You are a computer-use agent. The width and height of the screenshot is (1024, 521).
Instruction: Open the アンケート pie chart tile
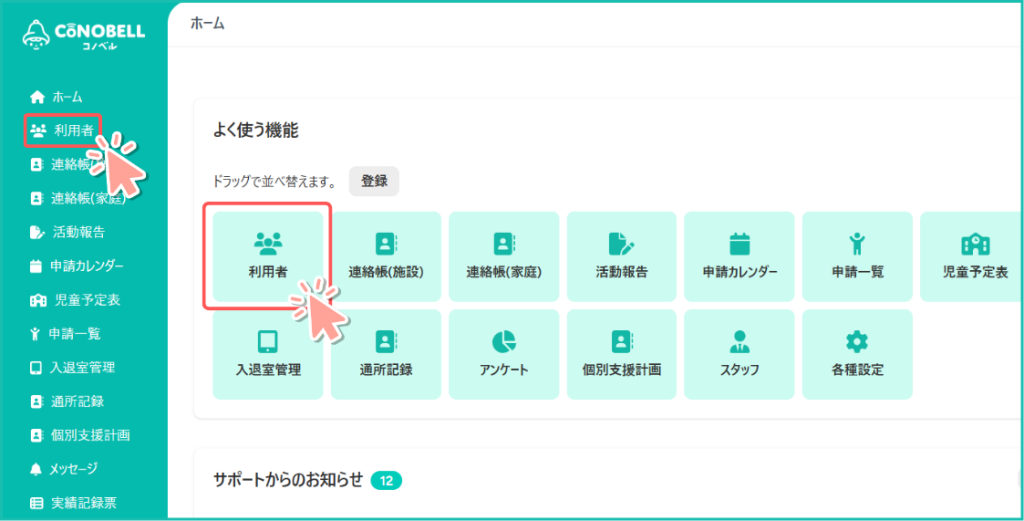(x=504, y=354)
